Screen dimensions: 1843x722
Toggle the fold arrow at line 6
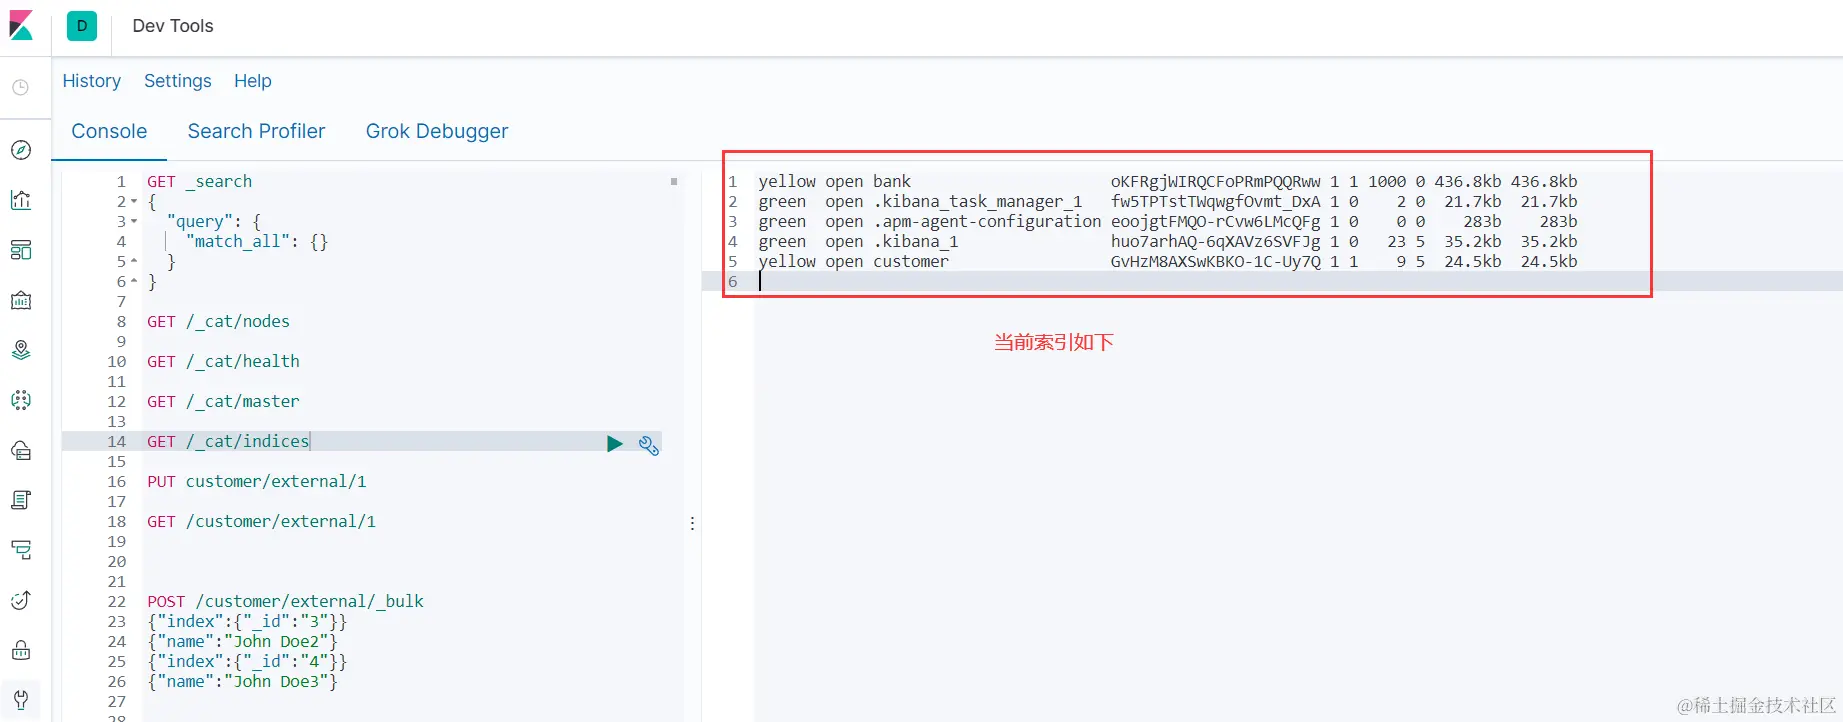(x=134, y=282)
